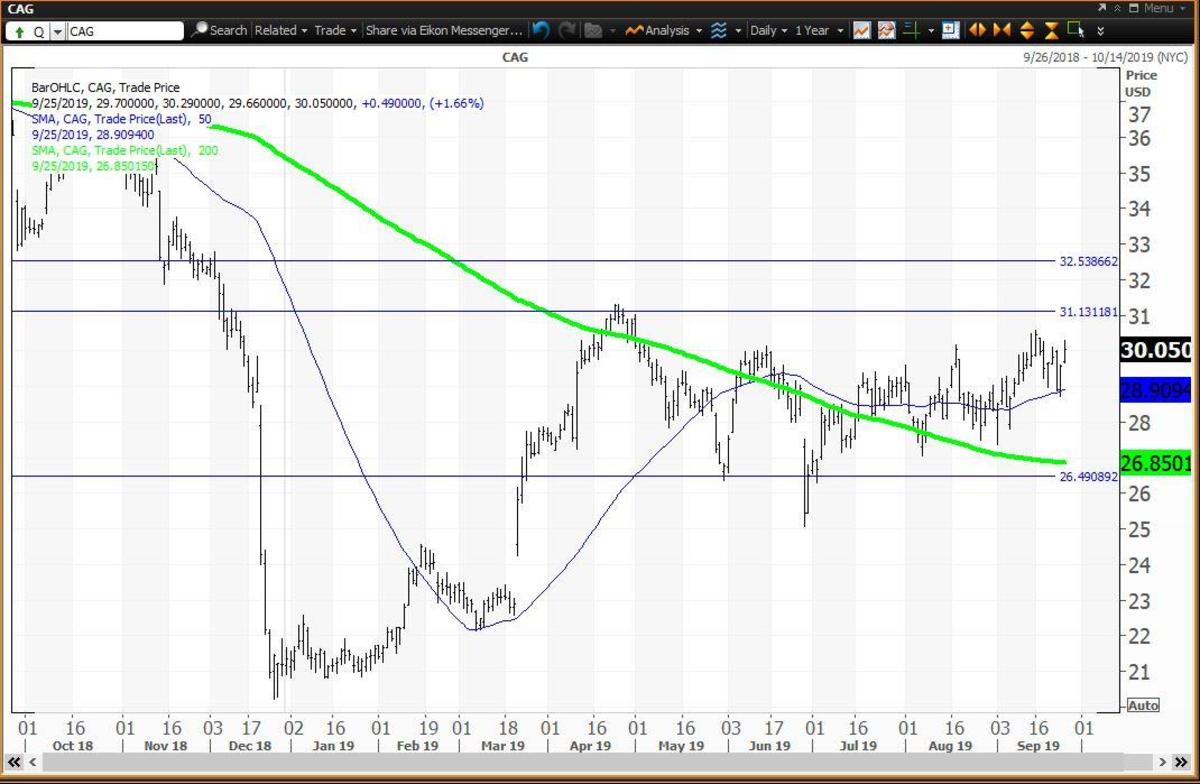Click Share via Eikon Messenger
The width and height of the screenshot is (1200, 784).
(443, 30)
